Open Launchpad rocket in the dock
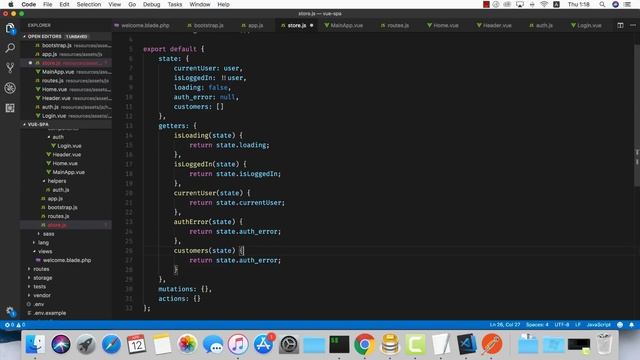This screenshot has height=360, width=640. [x=86, y=344]
